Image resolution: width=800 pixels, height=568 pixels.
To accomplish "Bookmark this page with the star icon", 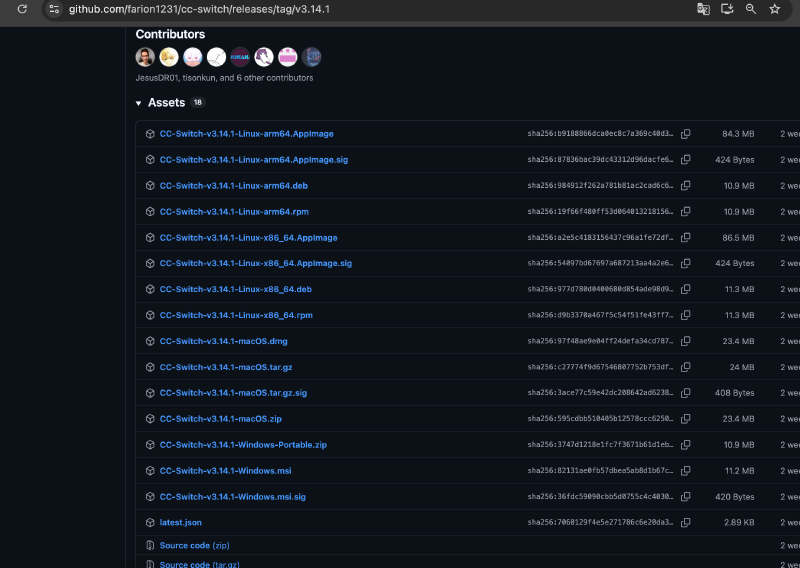I will pyautogui.click(x=774, y=9).
